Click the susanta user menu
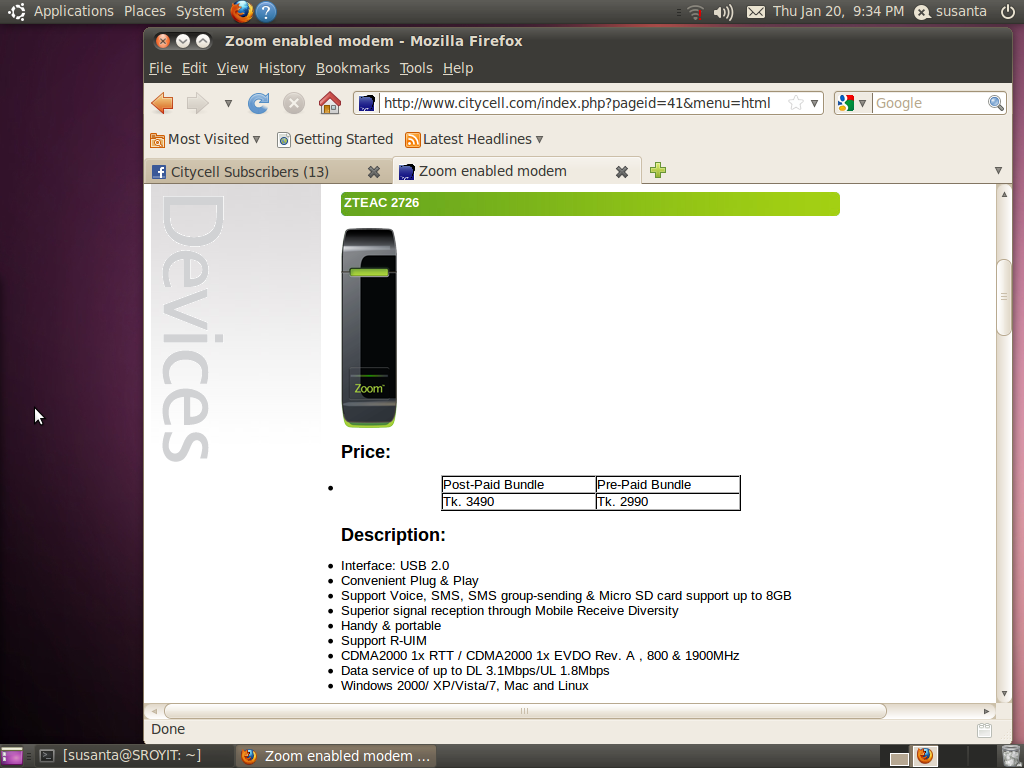 click(951, 11)
